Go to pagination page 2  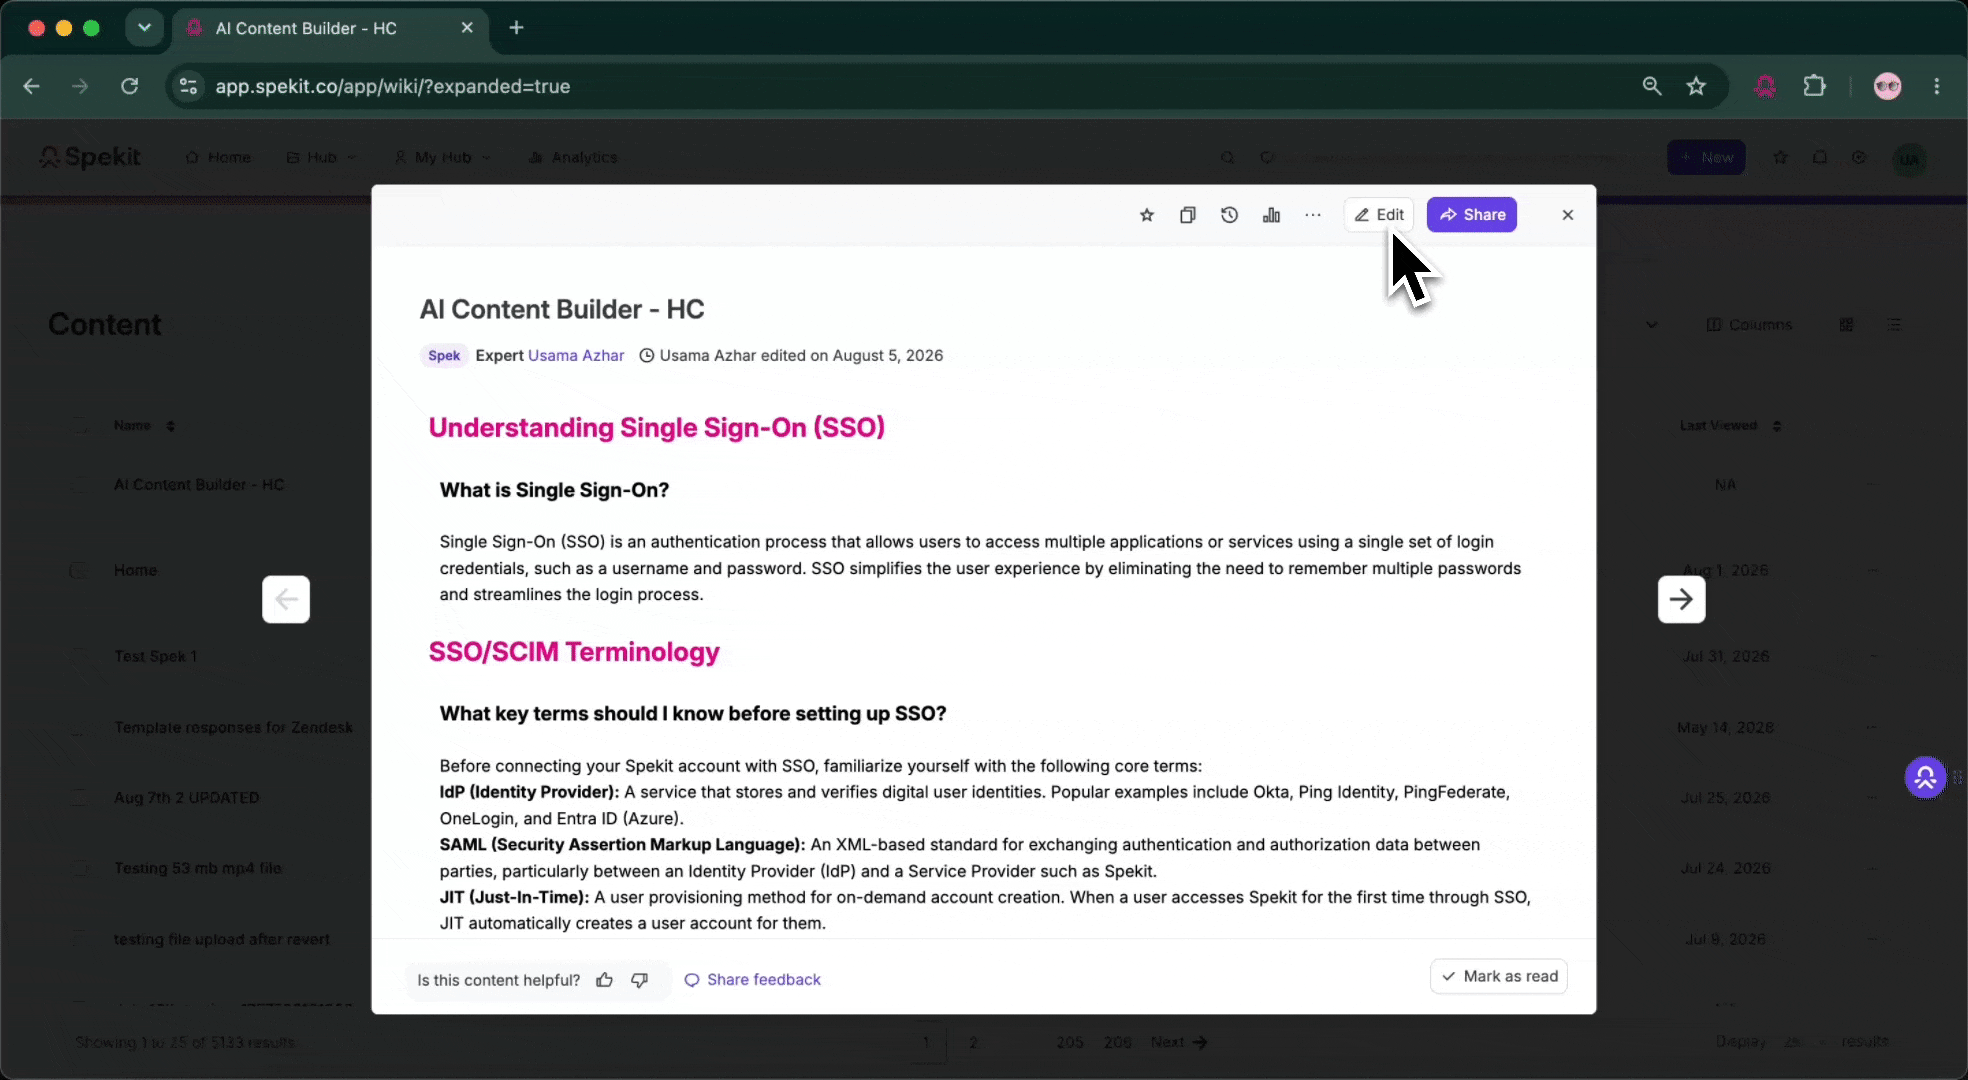click(x=972, y=1042)
